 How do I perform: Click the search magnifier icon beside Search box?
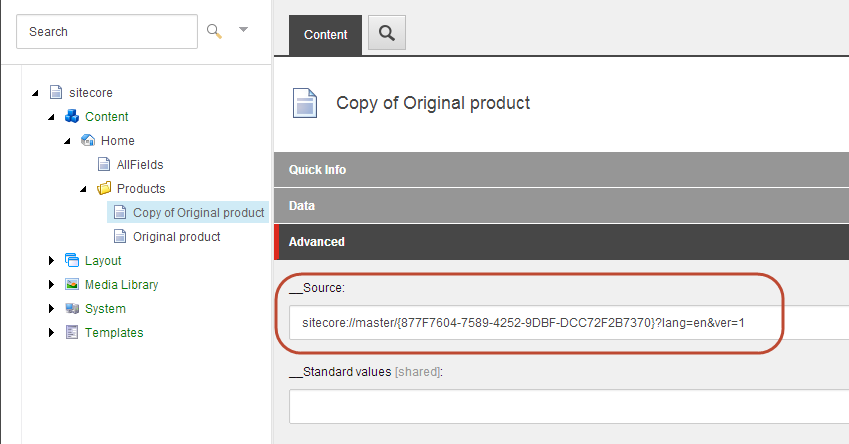click(214, 31)
